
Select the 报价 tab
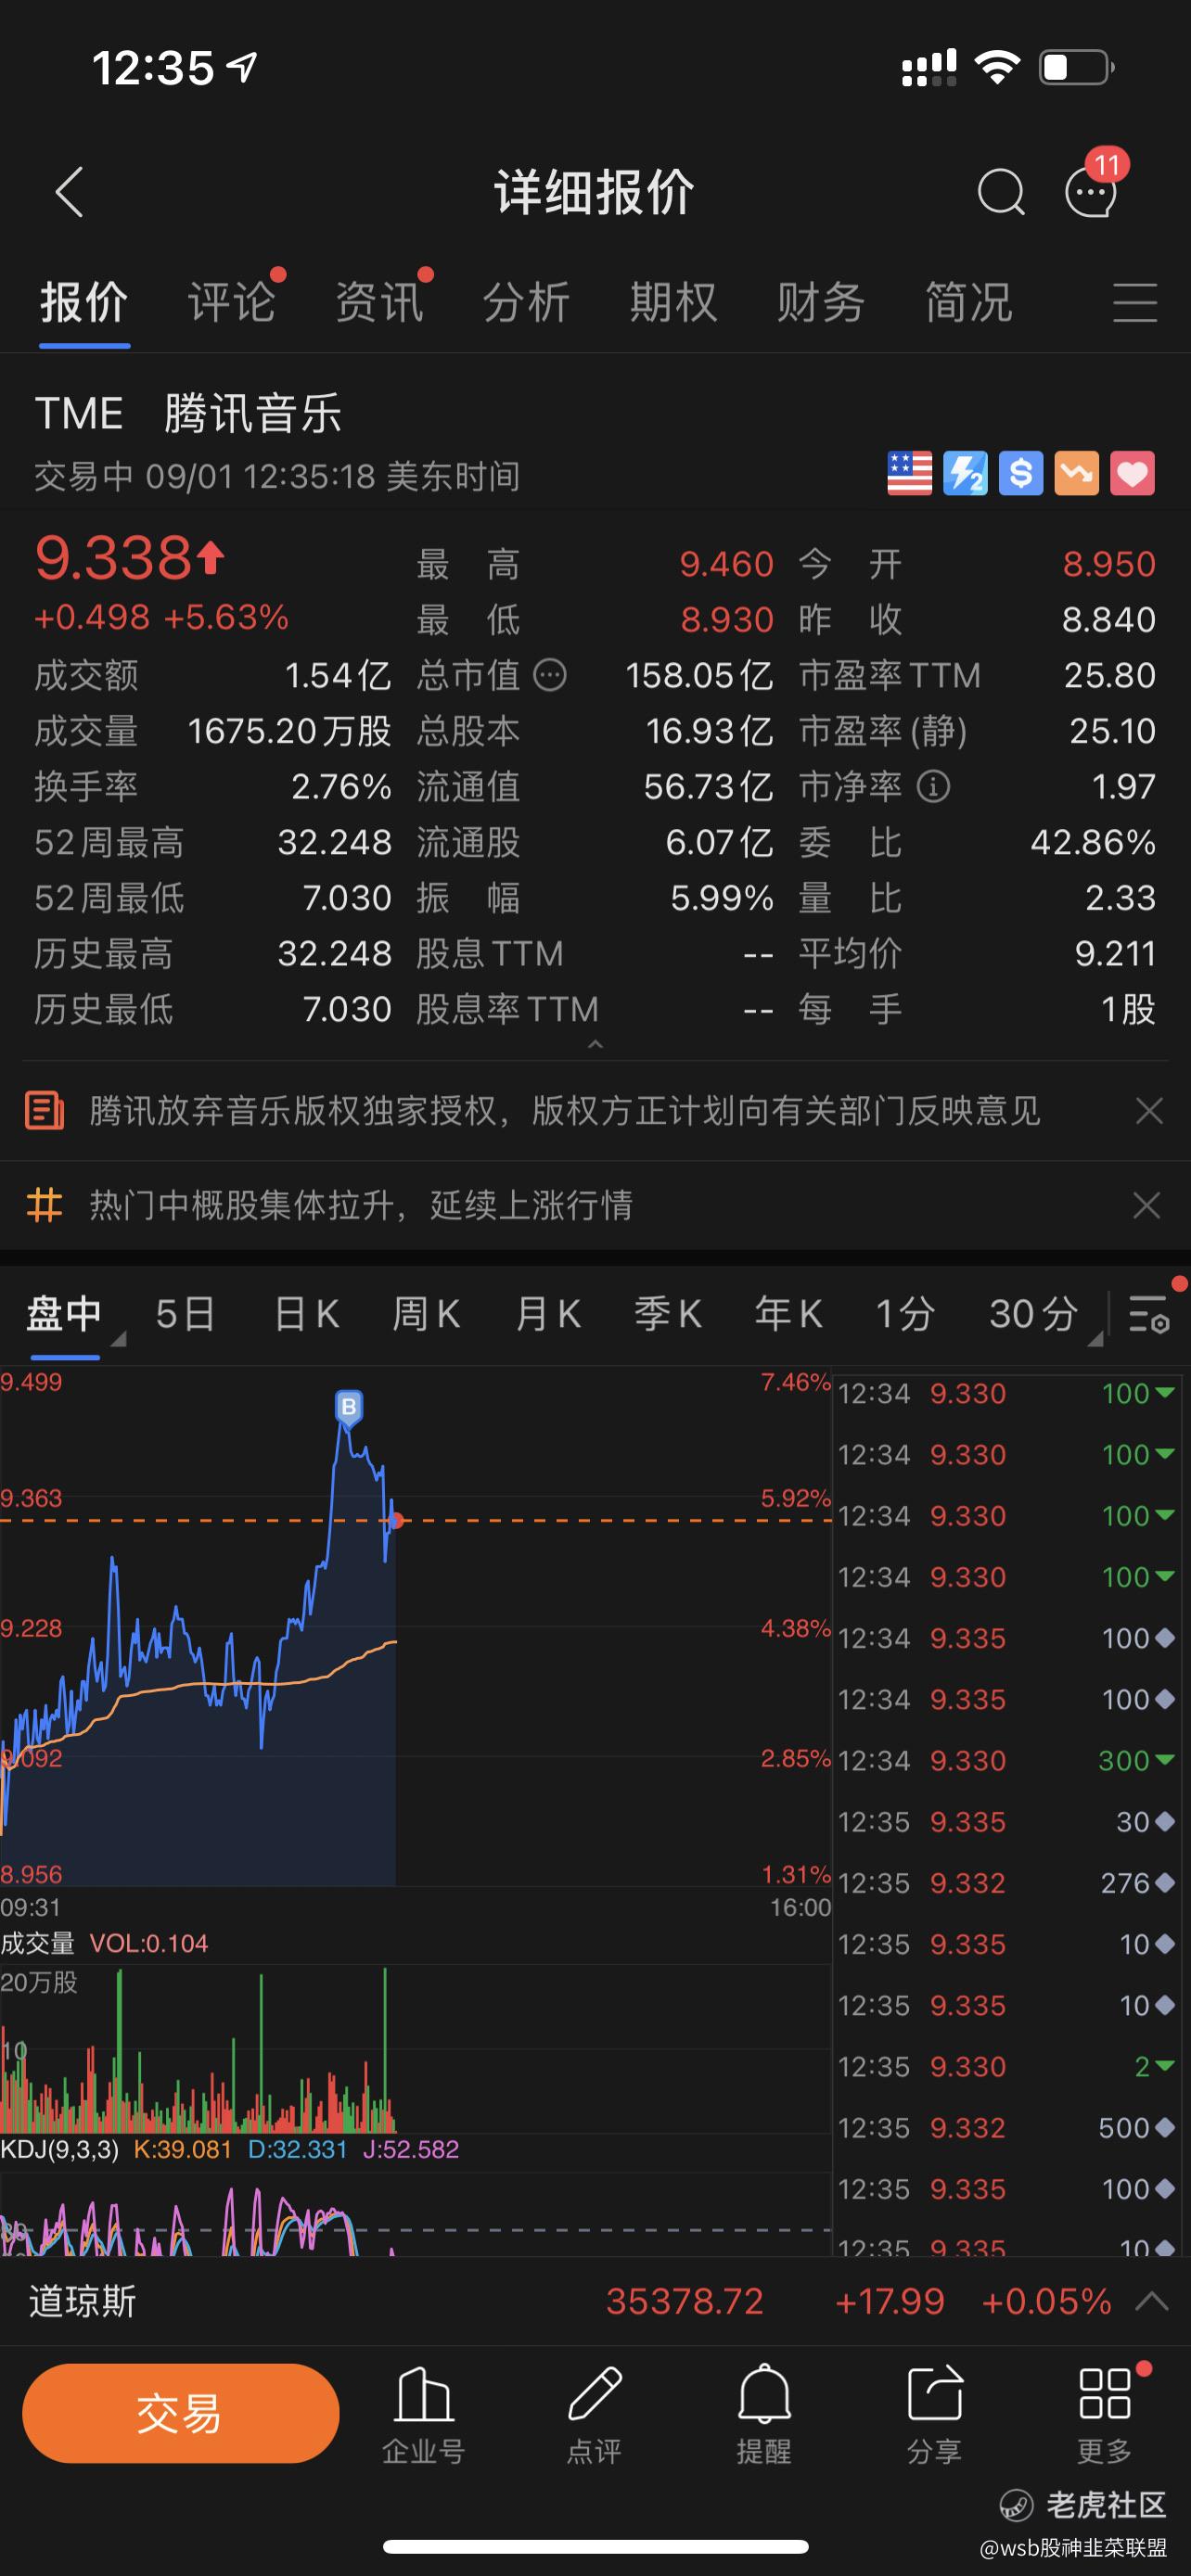pyautogui.click(x=84, y=302)
